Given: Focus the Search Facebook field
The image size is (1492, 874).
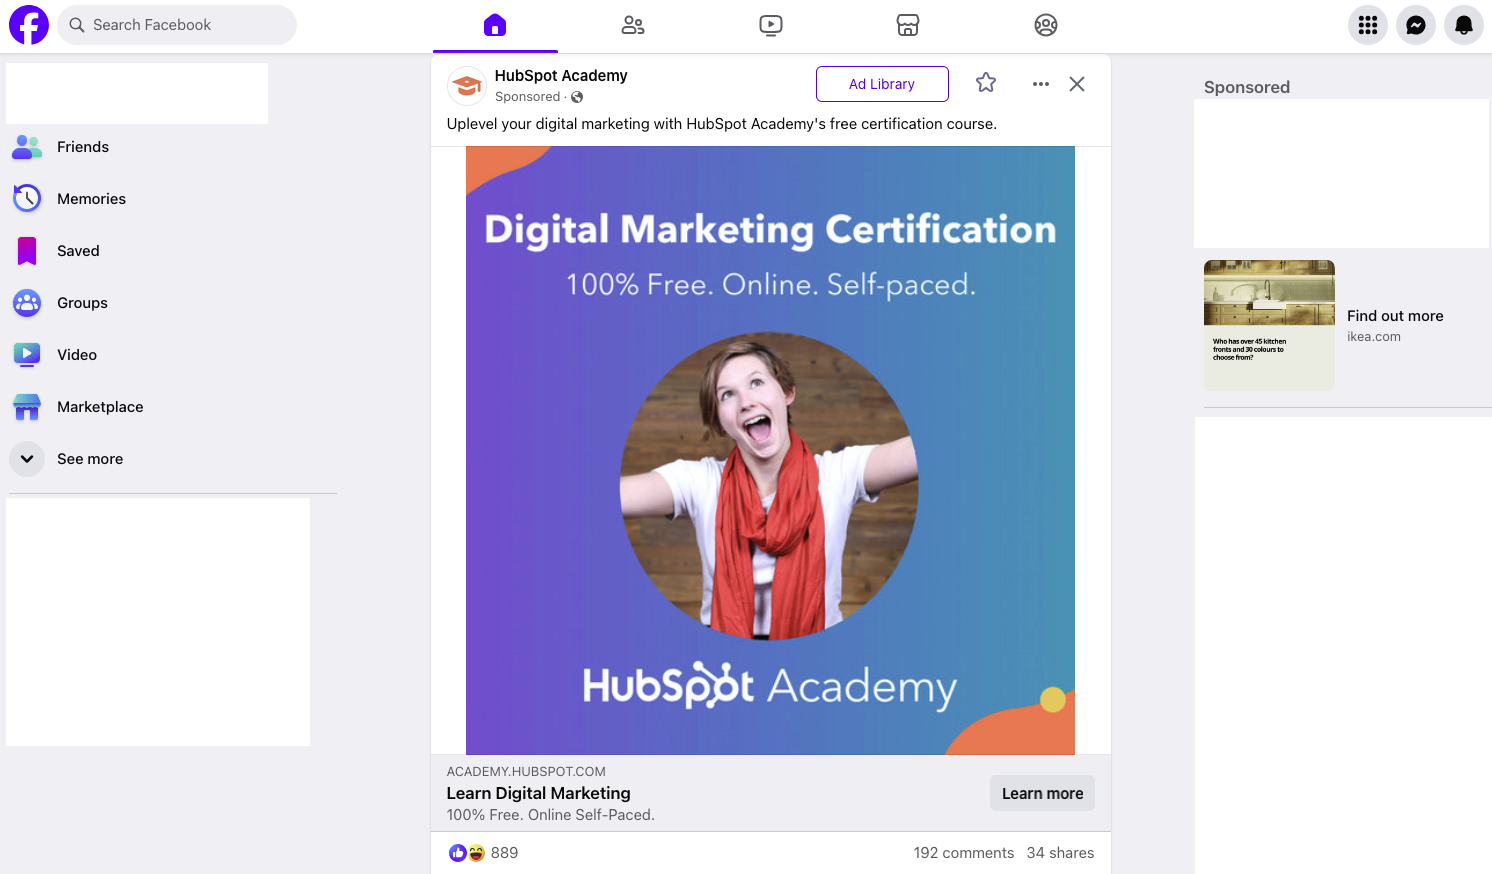Looking at the screenshot, I should pos(177,25).
